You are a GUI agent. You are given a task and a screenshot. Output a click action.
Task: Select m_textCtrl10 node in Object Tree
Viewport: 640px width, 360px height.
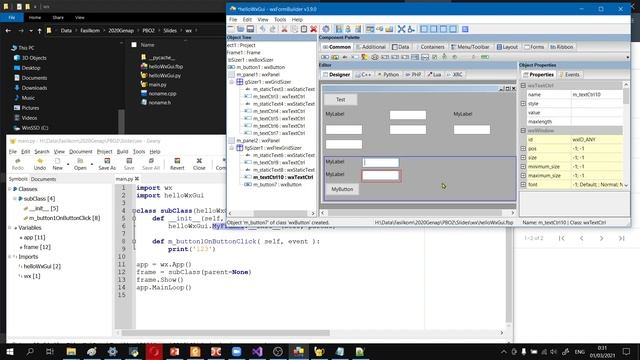tap(283, 177)
